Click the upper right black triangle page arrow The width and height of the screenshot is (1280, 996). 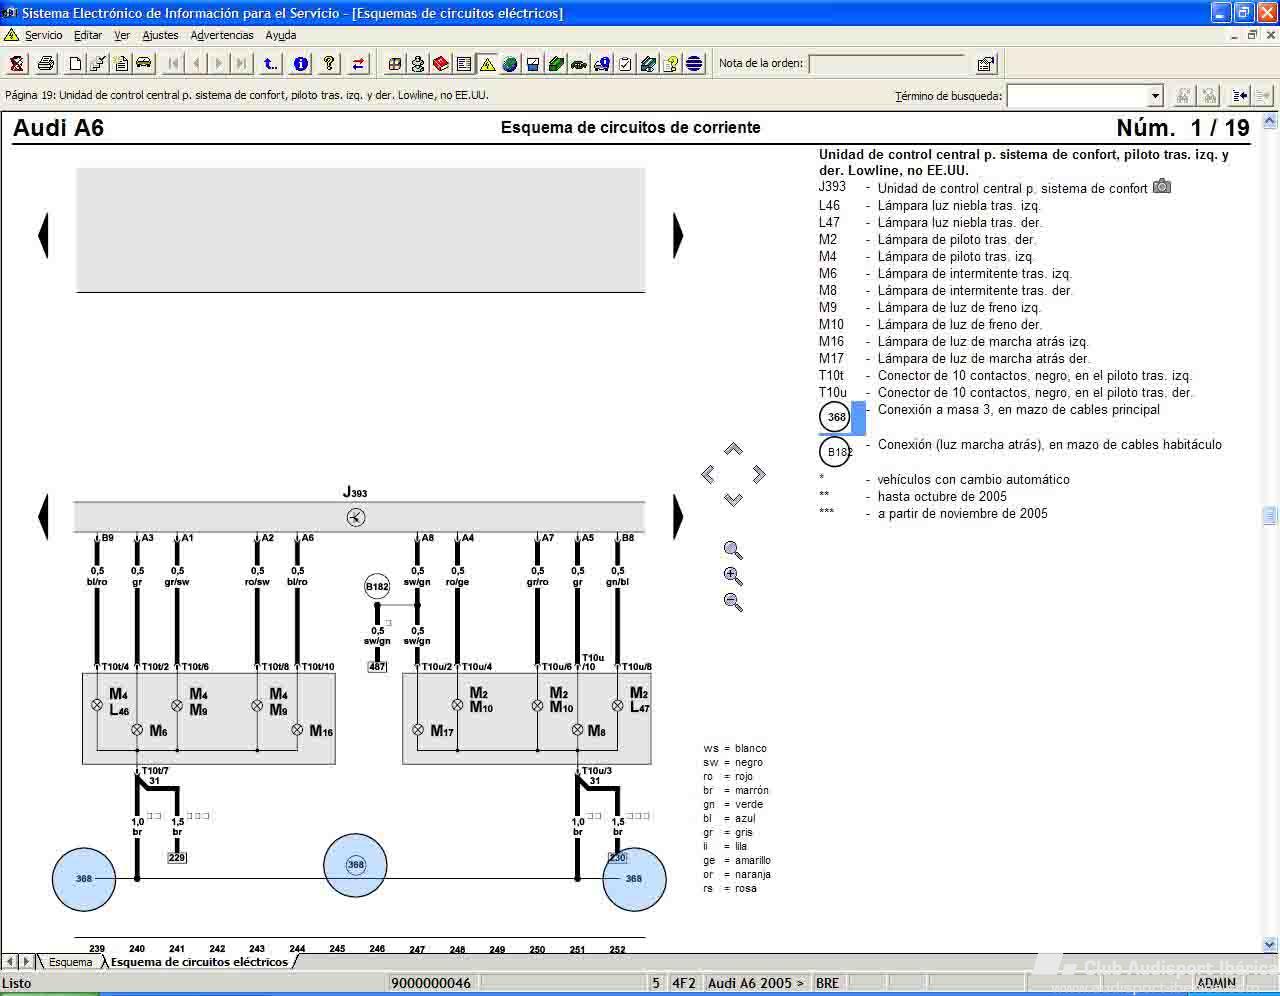pos(678,236)
